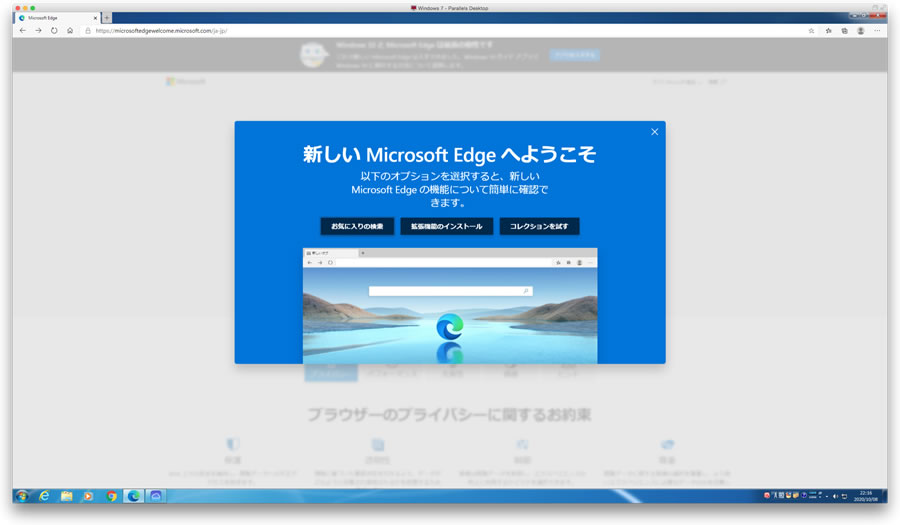
Task: Open the Favorites list icon
Action: click(x=828, y=31)
